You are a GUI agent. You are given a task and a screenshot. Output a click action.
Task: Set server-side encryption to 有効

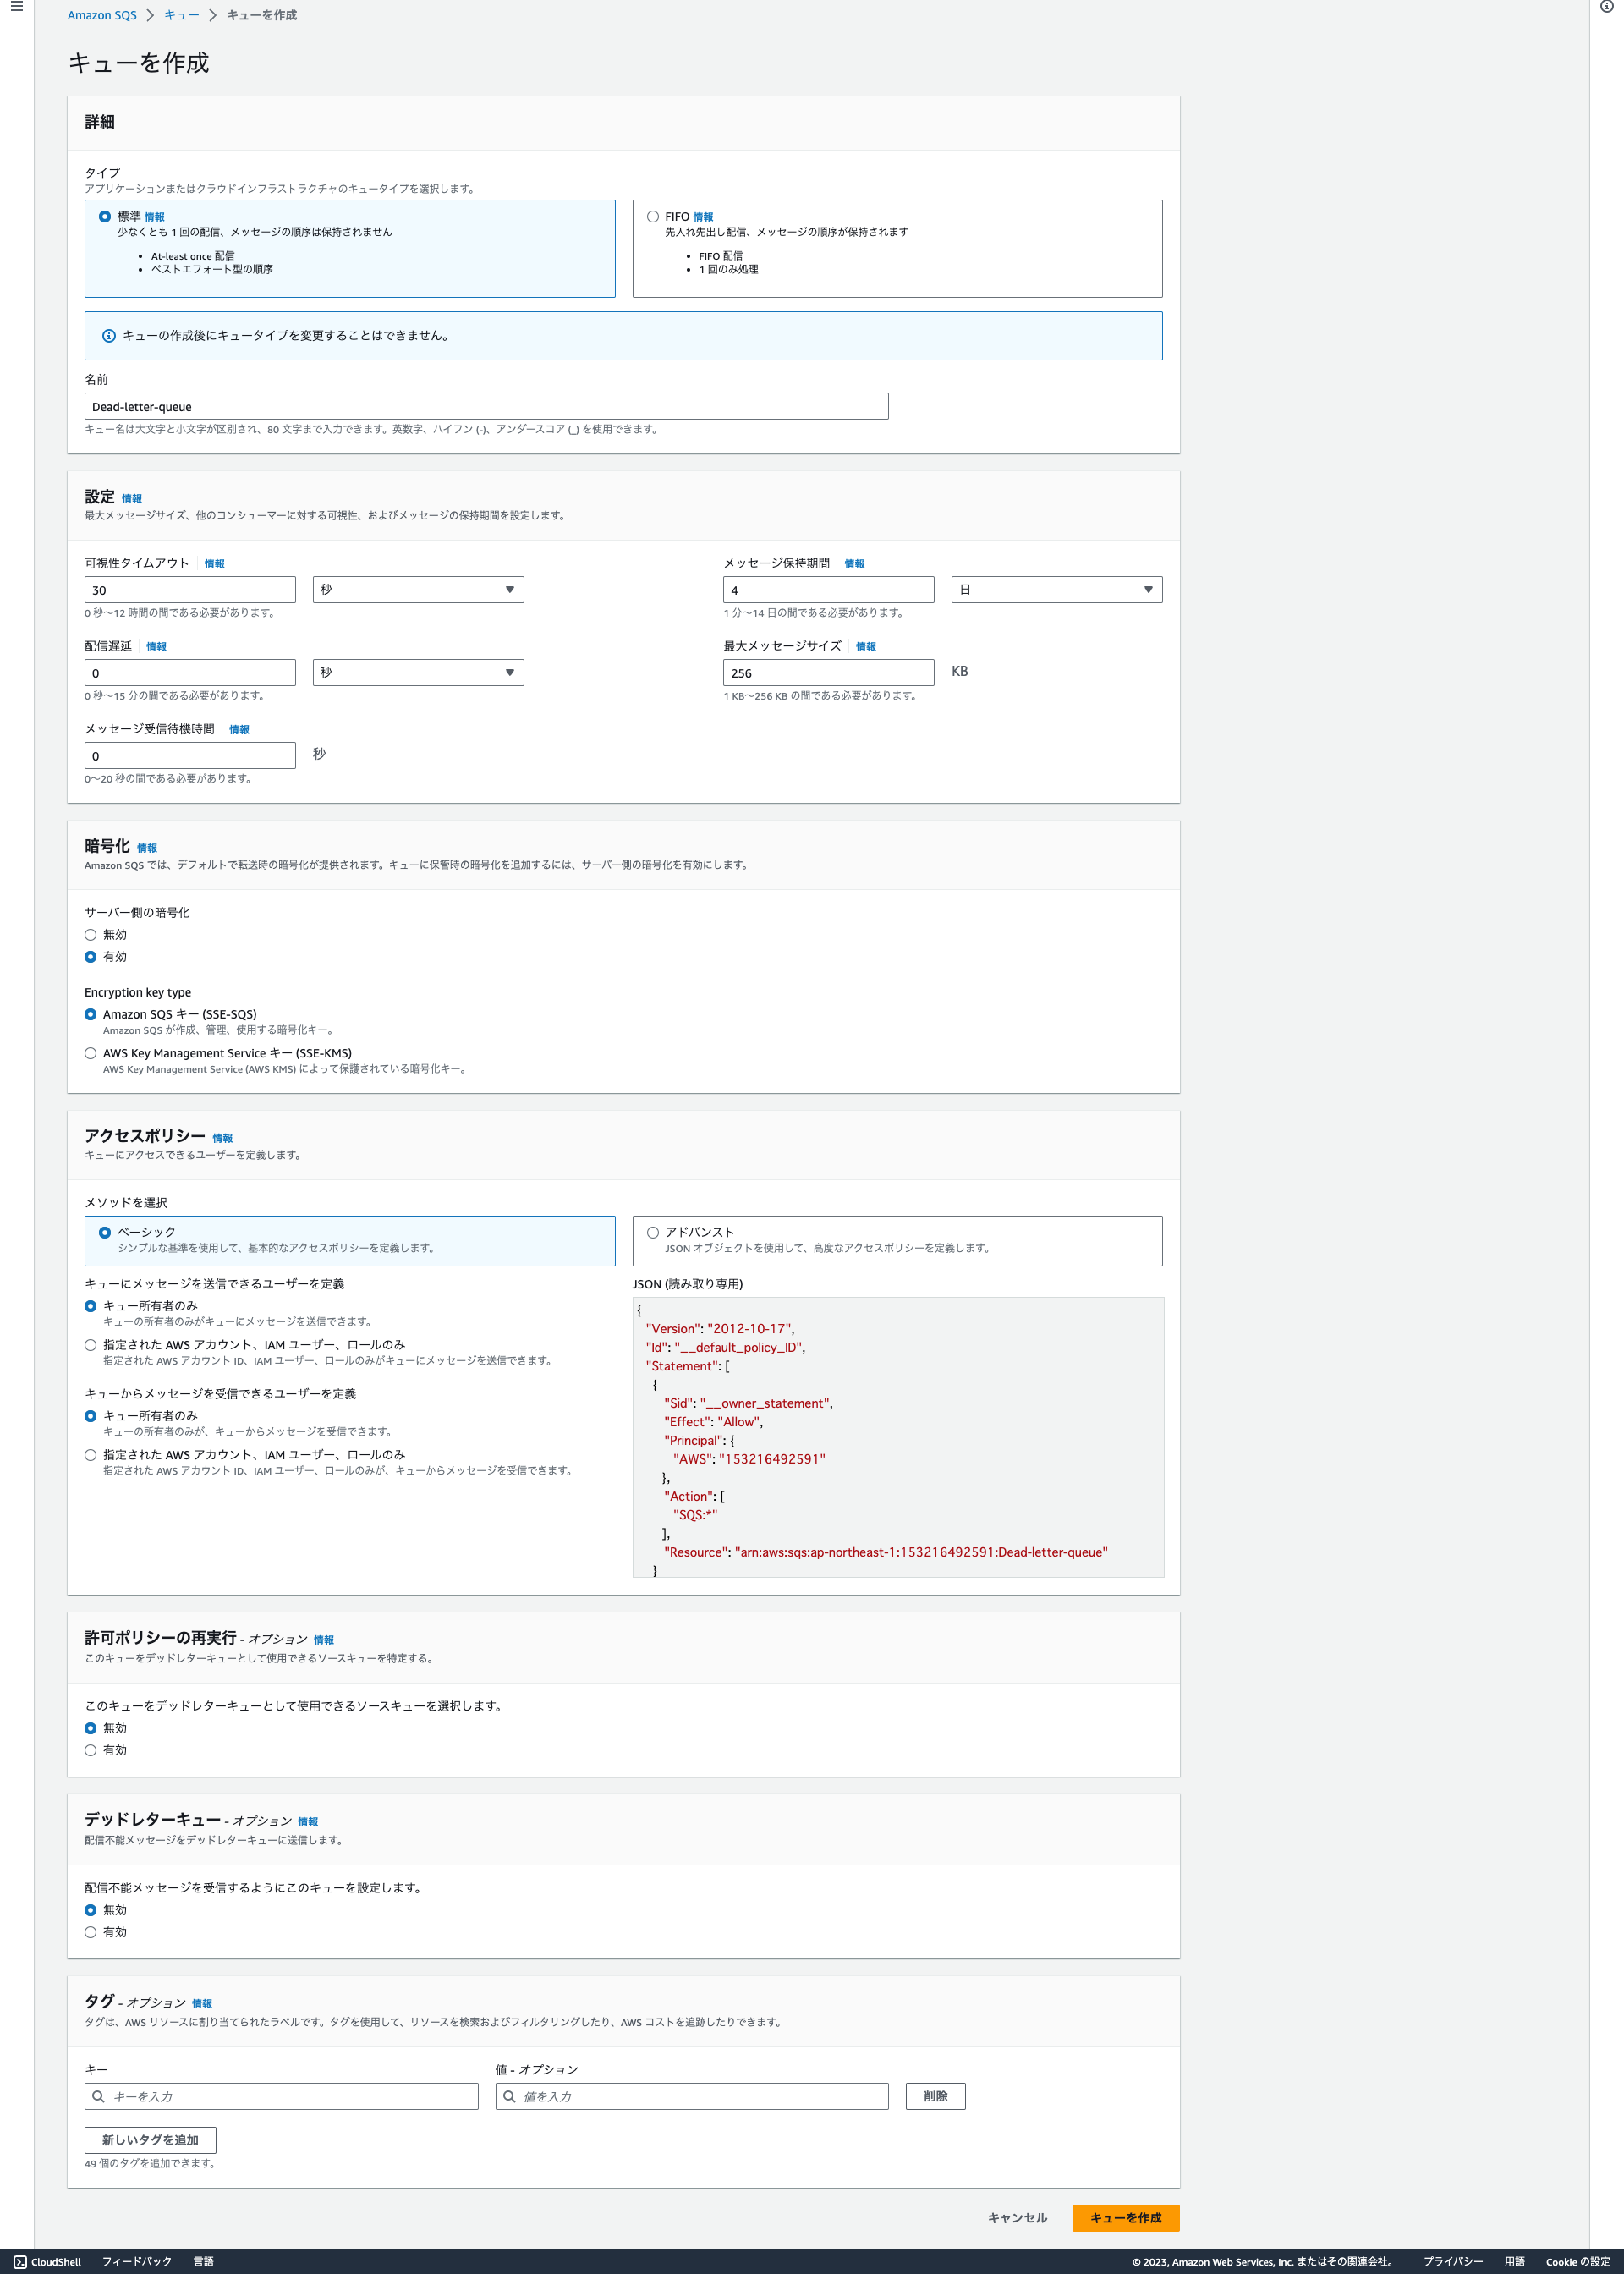click(x=91, y=957)
